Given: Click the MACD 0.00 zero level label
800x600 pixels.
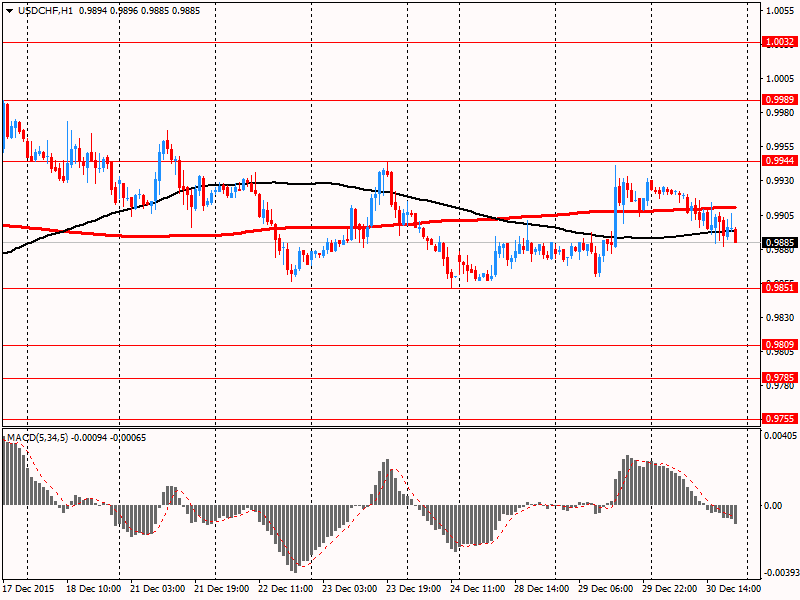Looking at the screenshot, I should (772, 505).
